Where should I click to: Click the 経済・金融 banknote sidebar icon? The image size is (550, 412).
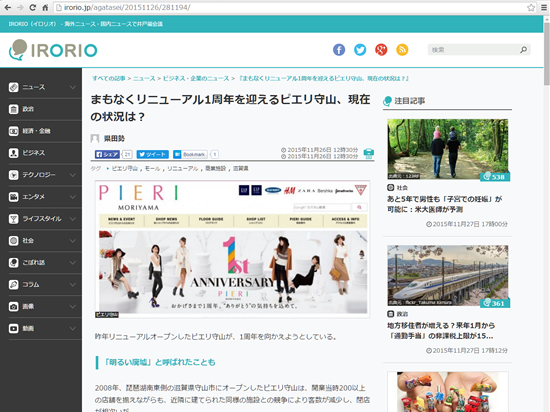coord(14,131)
